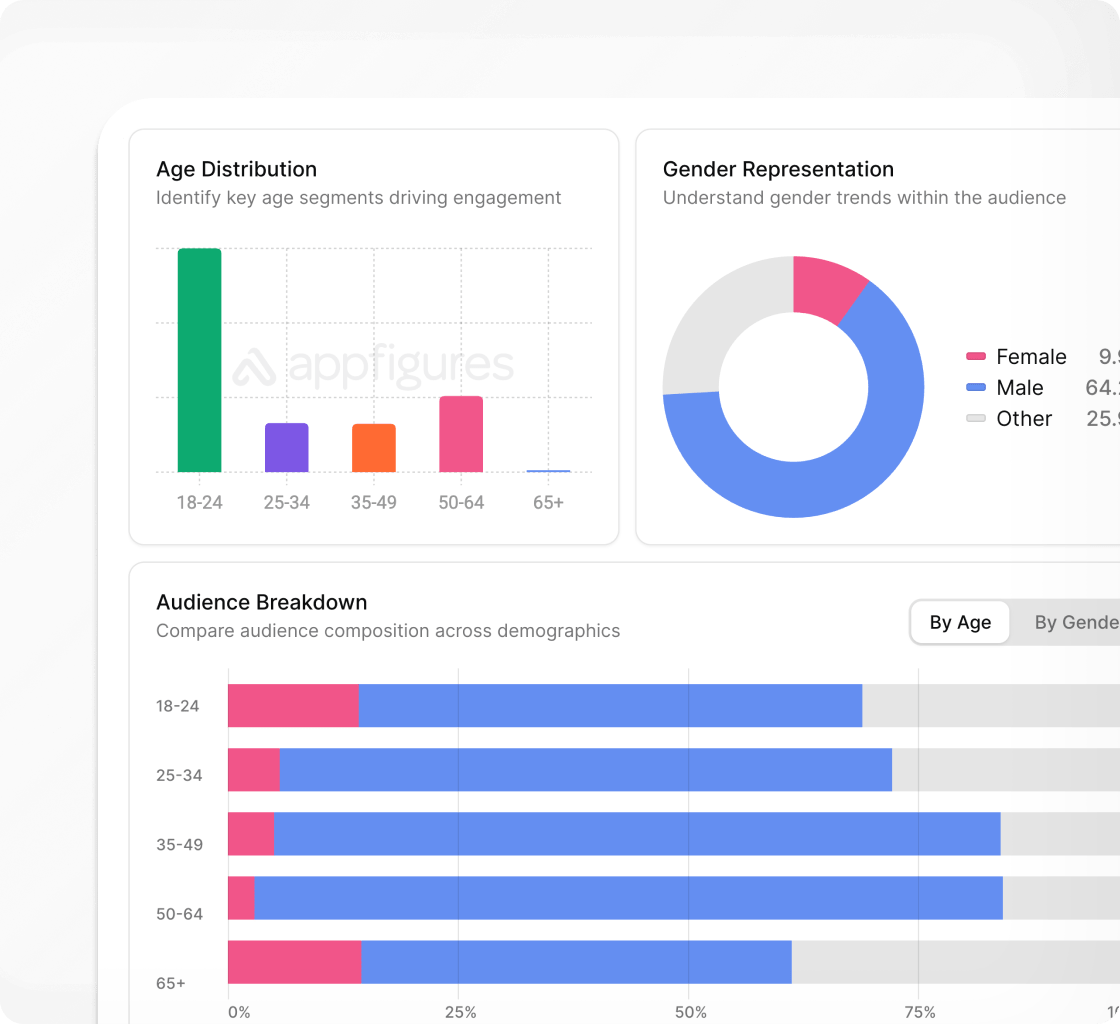Click the 65+ label under bar chart
This screenshot has height=1024, width=1120.
(x=548, y=502)
